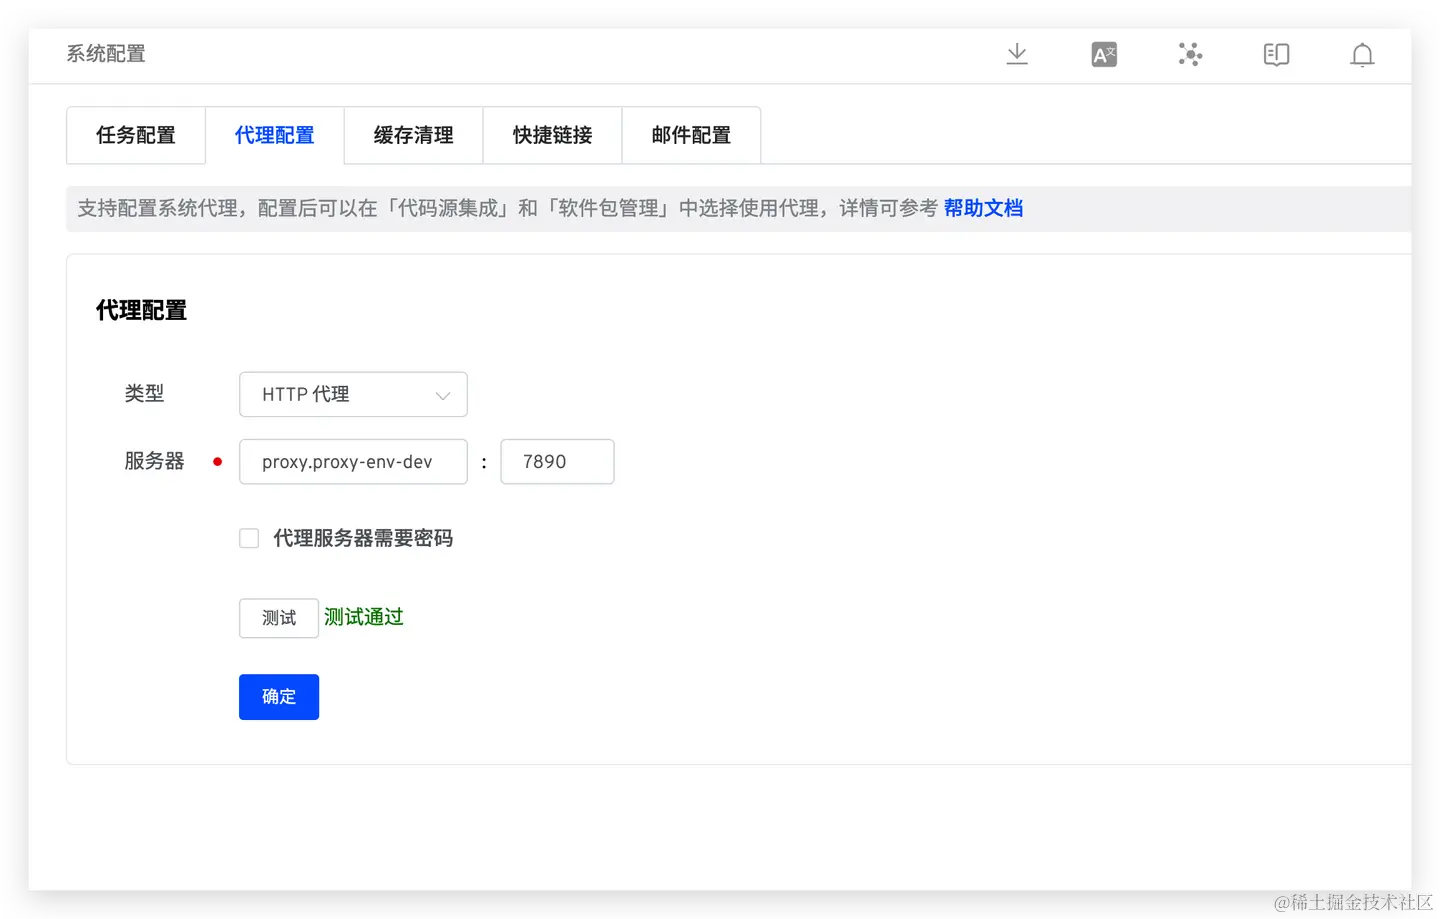Select the 代理配置 tab
1440x919 pixels.
click(x=275, y=135)
